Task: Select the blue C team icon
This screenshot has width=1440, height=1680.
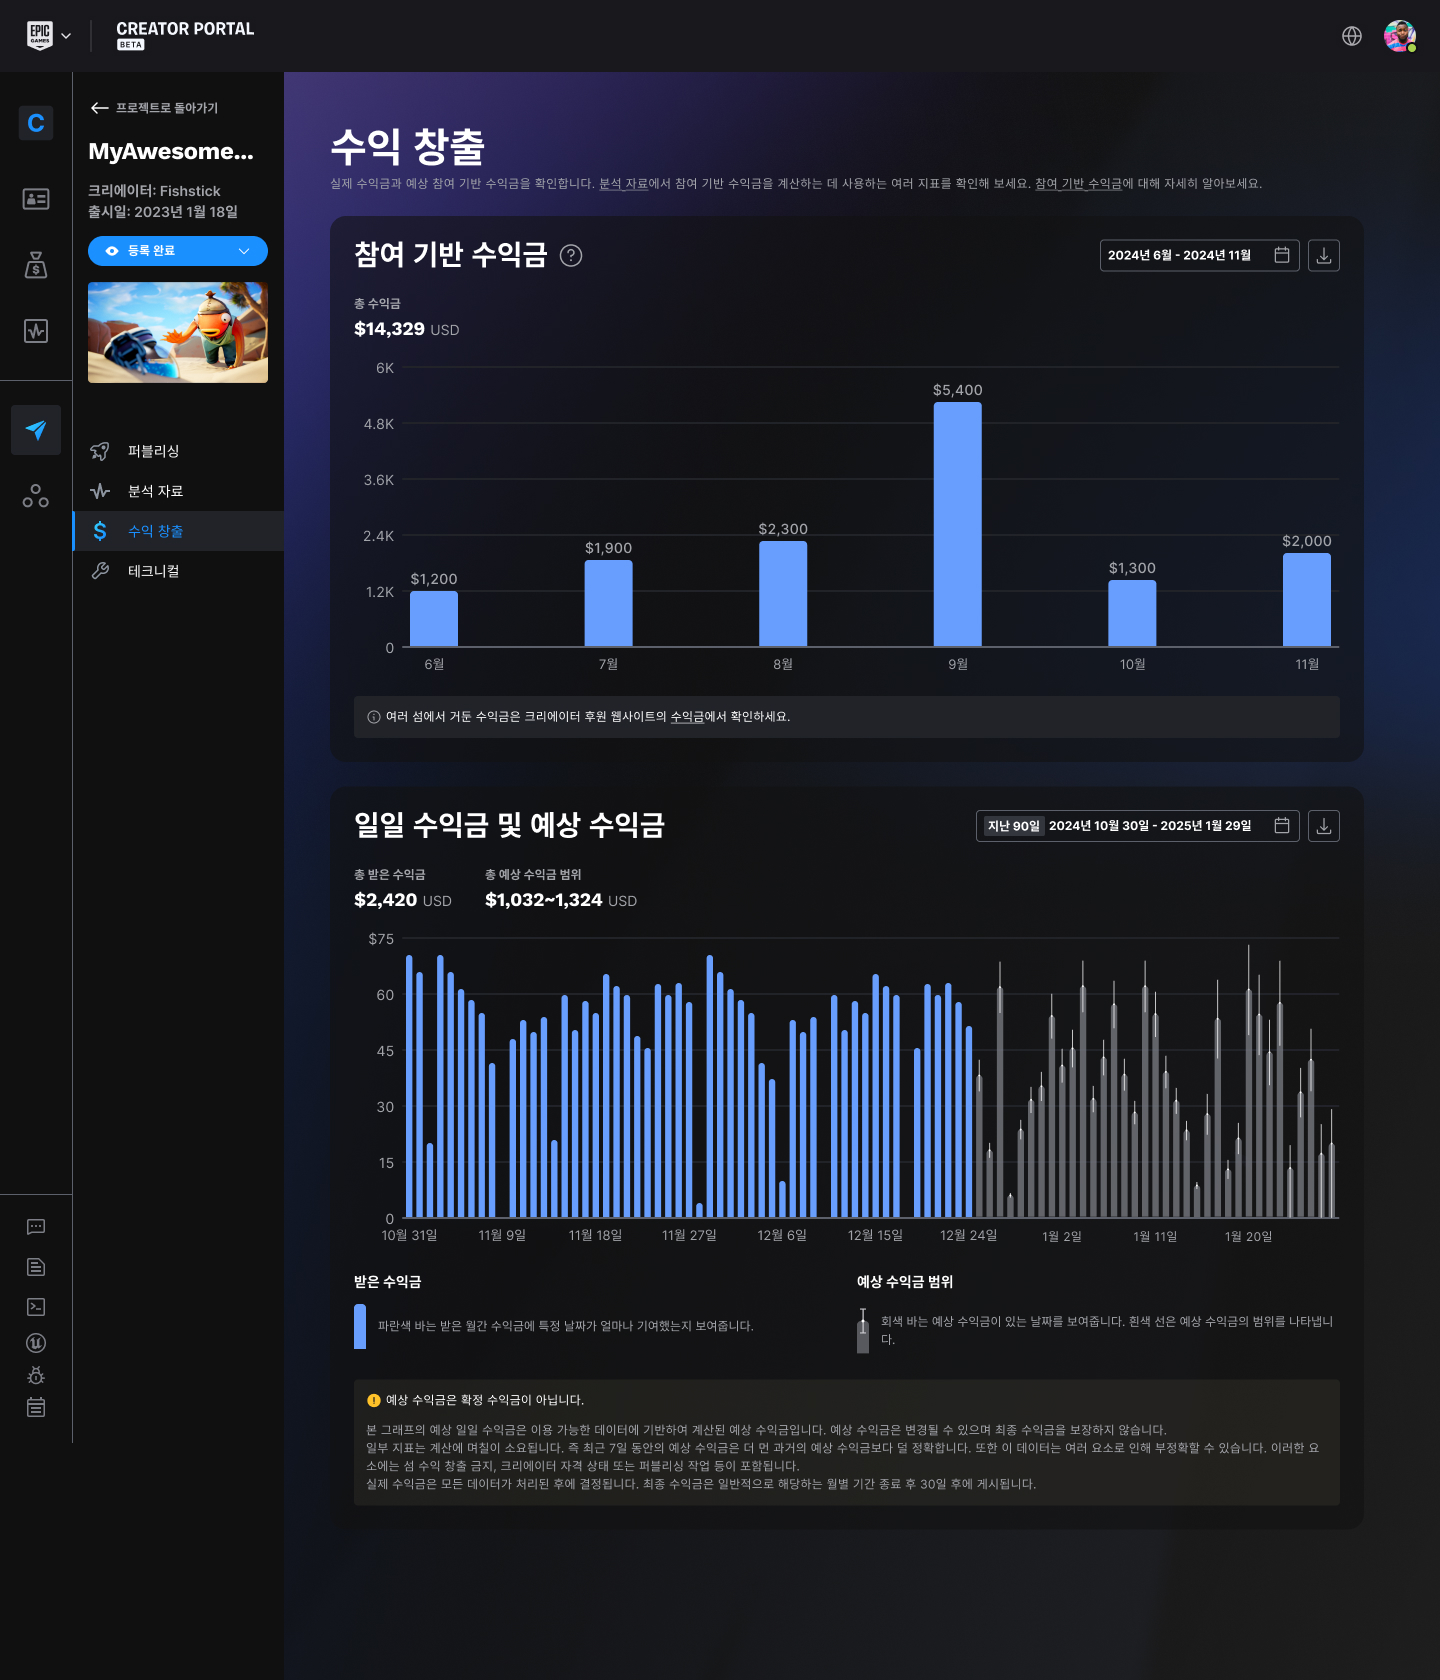Action: pyautogui.click(x=36, y=123)
